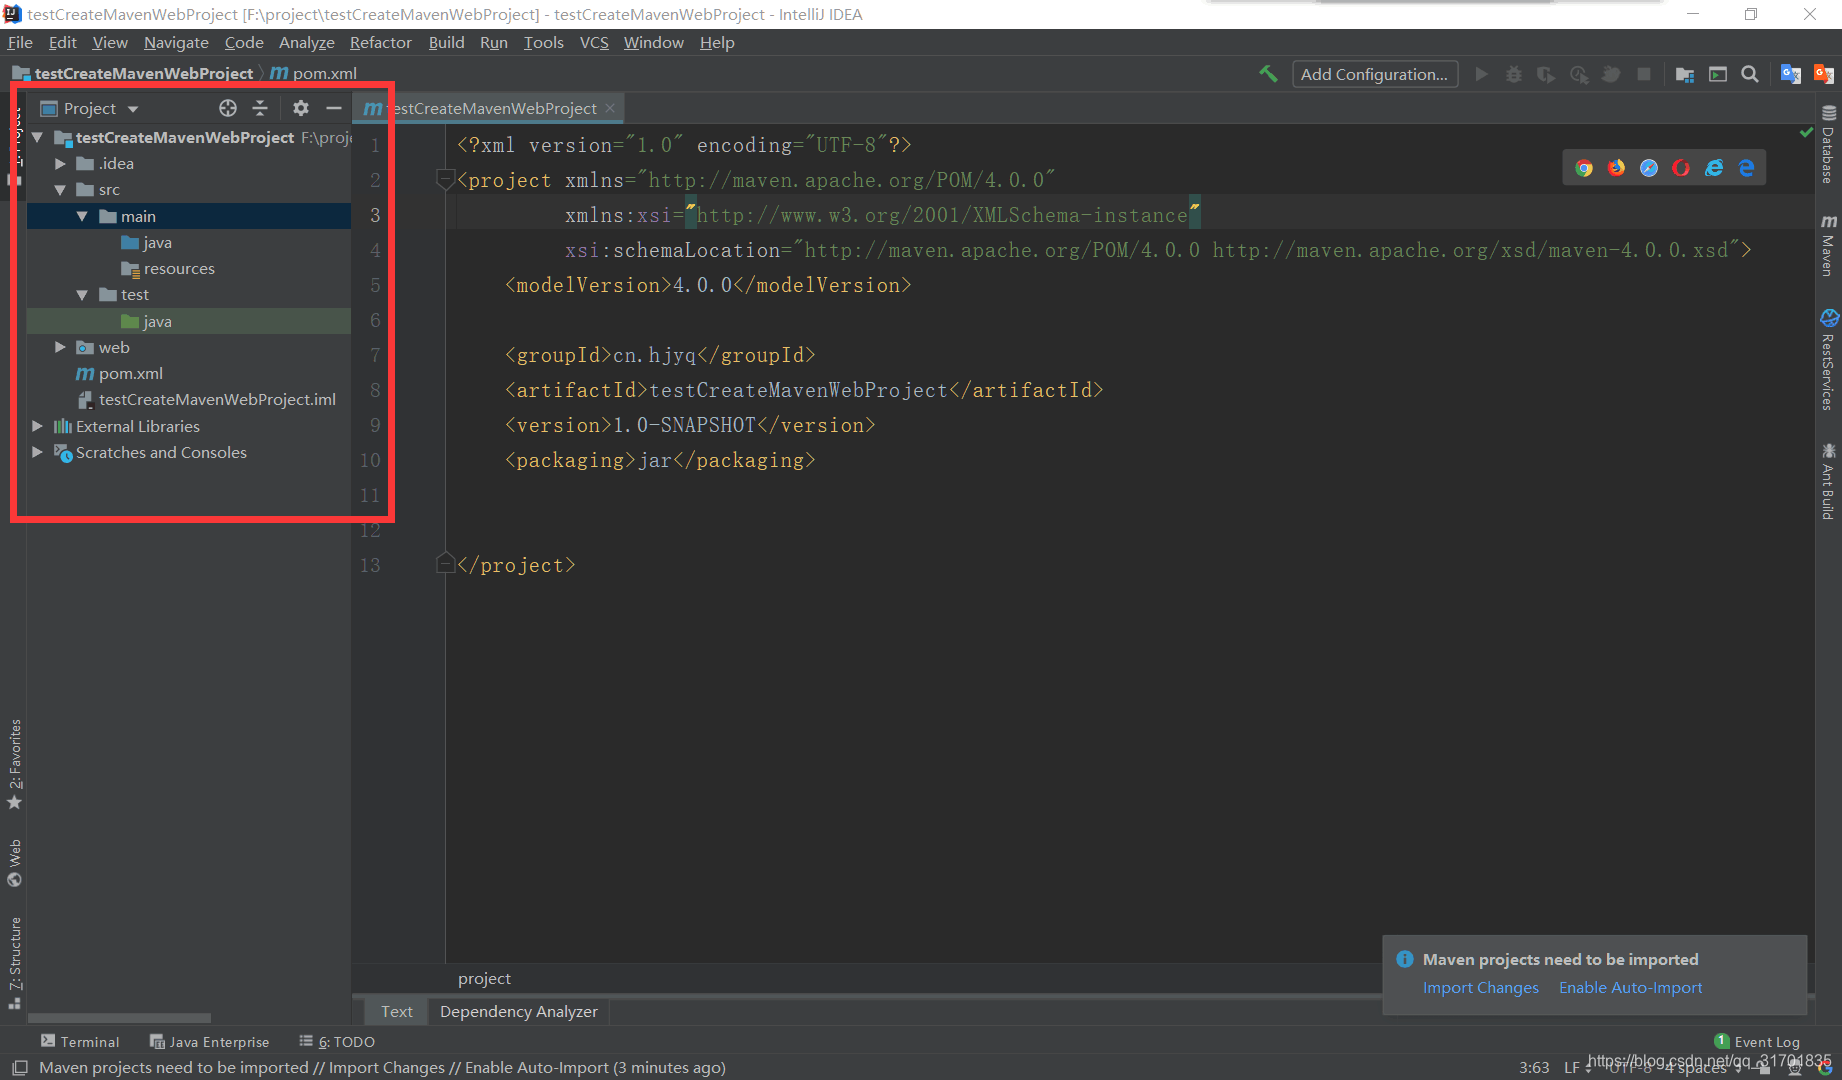The height and width of the screenshot is (1080, 1842).
Task: Click the green Build Project hammer icon
Action: pyautogui.click(x=1268, y=74)
